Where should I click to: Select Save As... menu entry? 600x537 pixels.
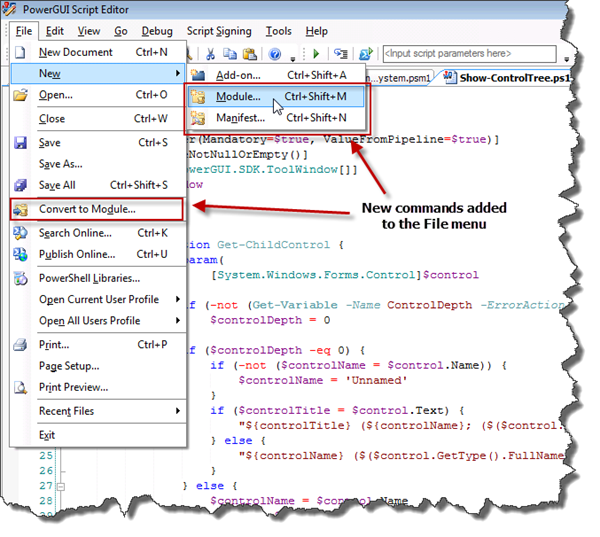(x=98, y=164)
